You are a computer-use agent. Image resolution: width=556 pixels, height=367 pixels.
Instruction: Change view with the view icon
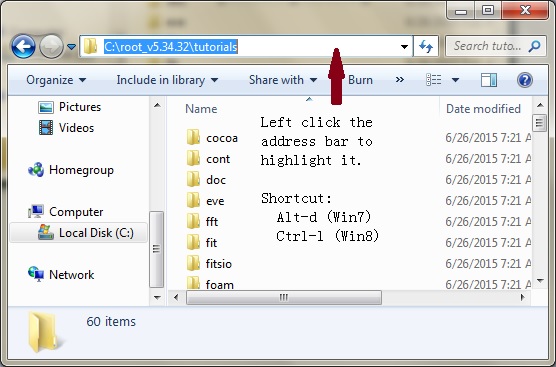coord(434,80)
